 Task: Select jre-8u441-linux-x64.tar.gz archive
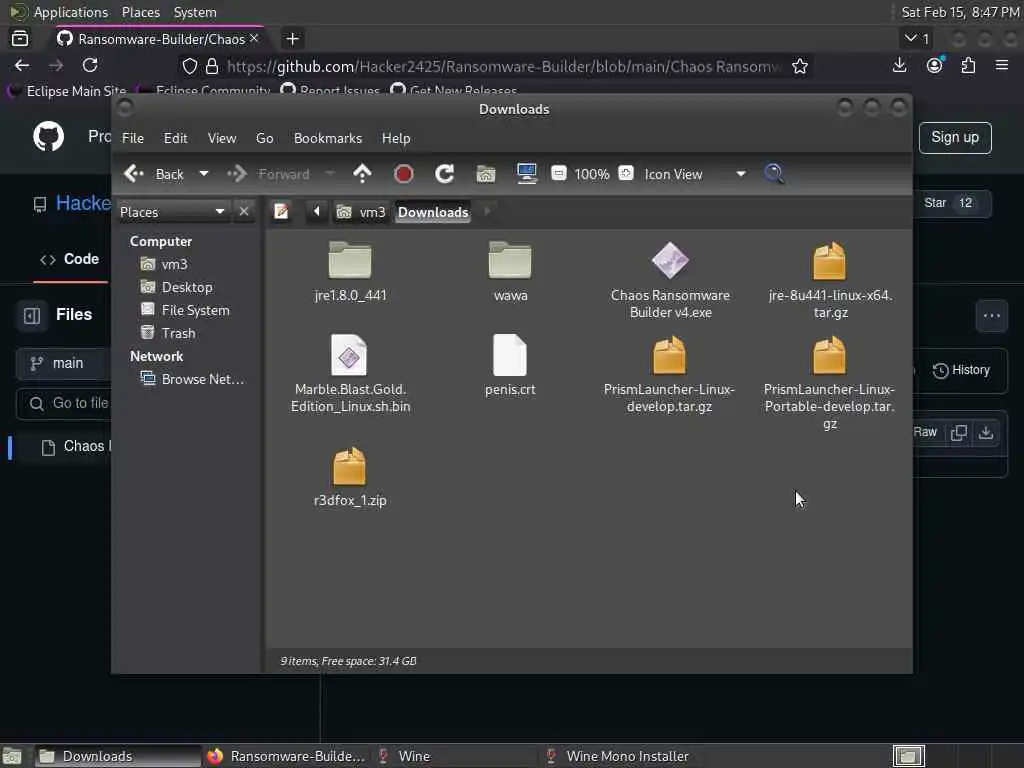point(830,281)
